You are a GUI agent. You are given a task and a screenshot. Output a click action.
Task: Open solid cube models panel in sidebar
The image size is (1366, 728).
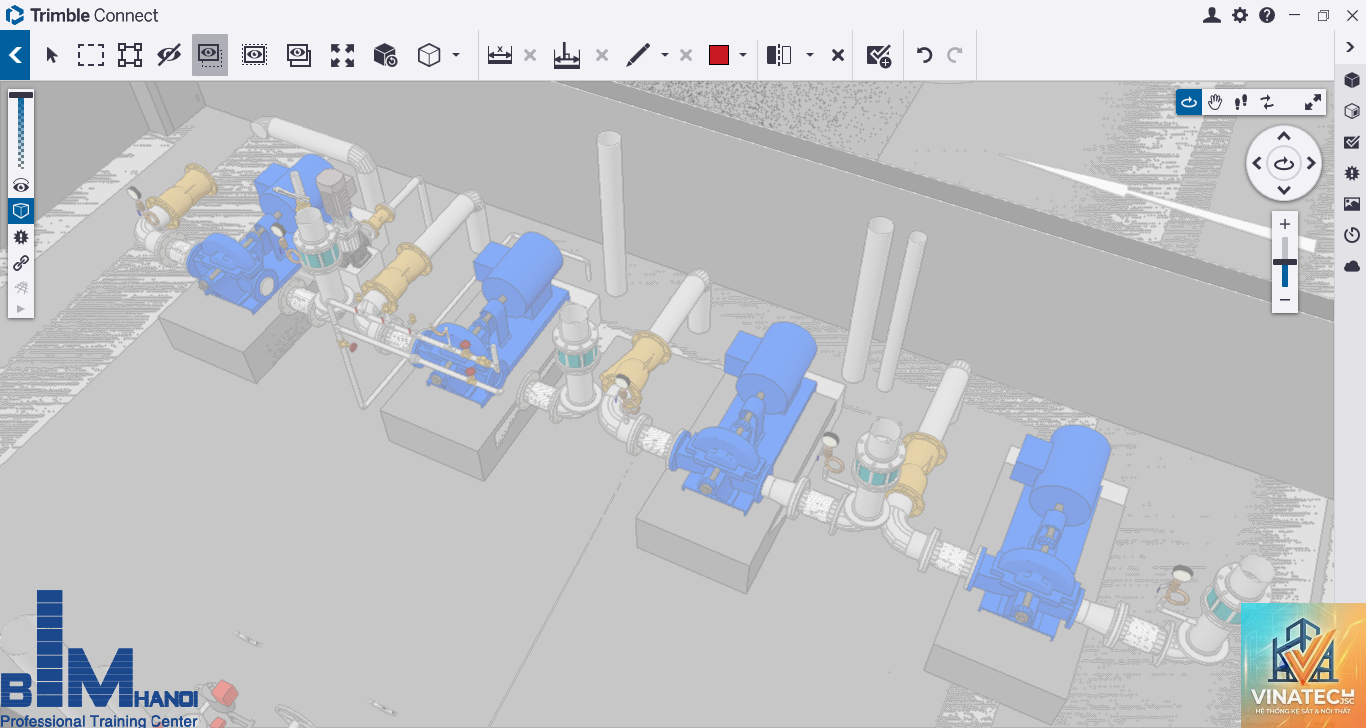point(1352,80)
